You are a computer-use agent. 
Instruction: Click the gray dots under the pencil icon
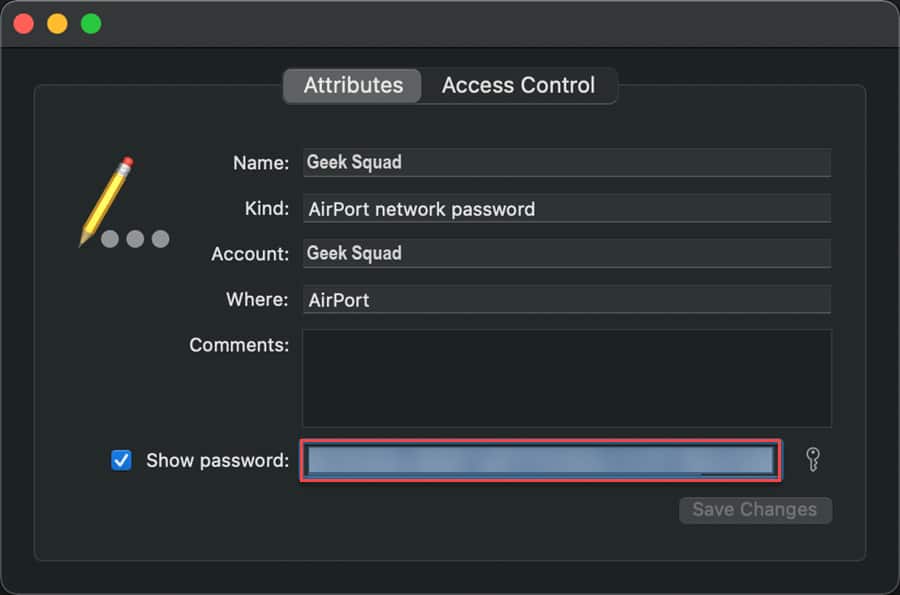coord(134,239)
